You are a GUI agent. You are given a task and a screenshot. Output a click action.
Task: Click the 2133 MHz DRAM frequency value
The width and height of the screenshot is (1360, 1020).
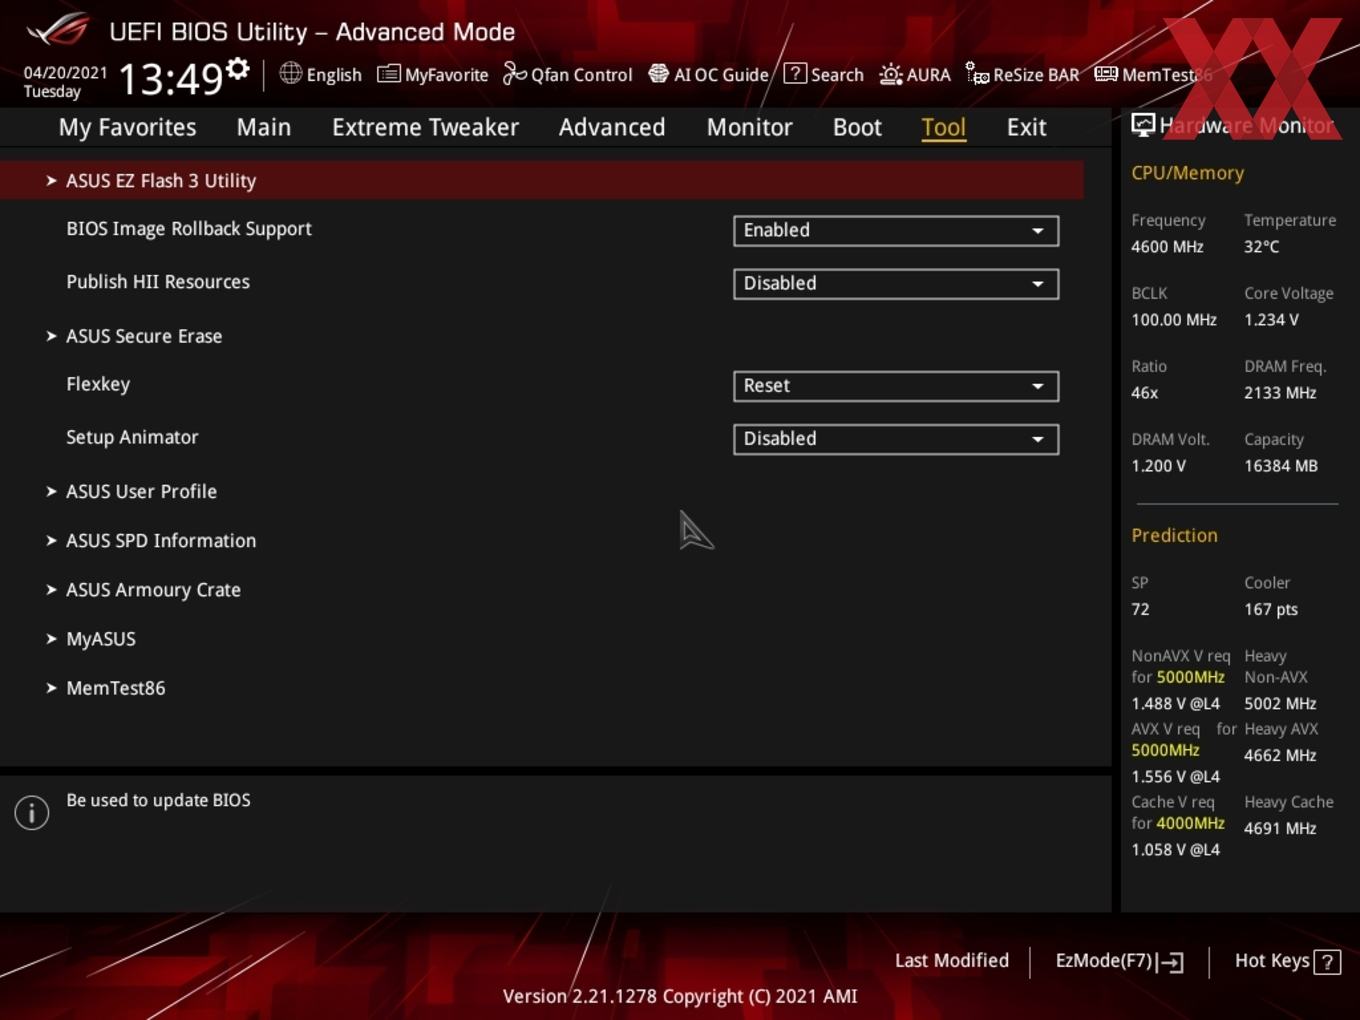pyautogui.click(x=1280, y=393)
